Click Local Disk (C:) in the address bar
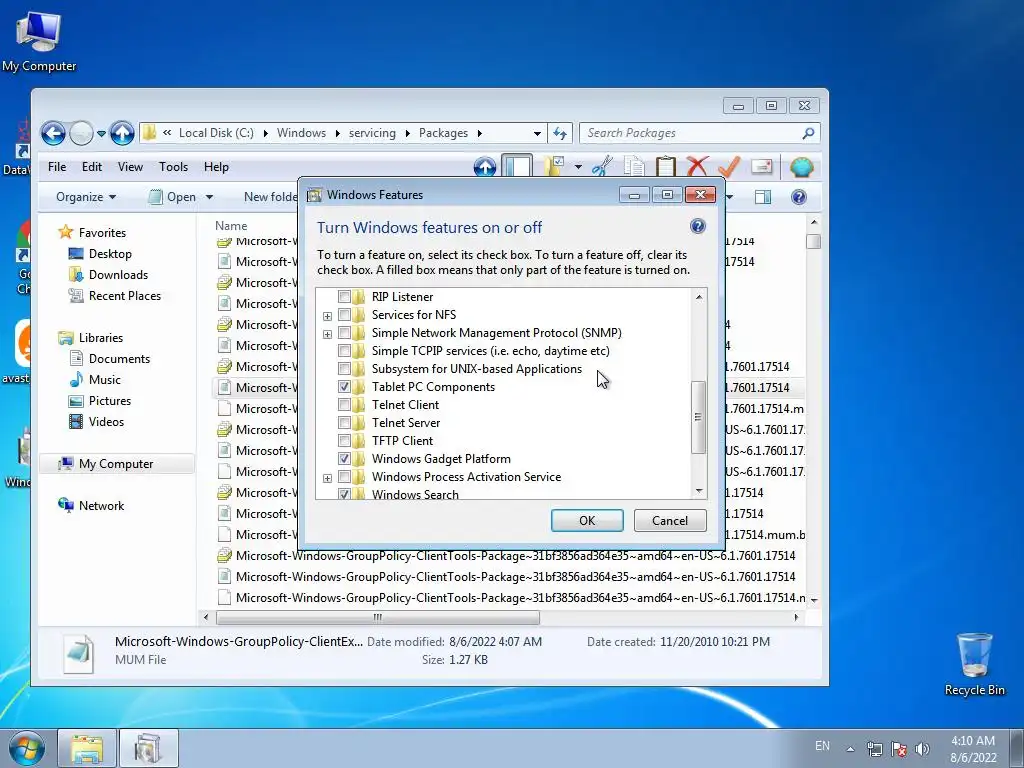This screenshot has width=1024, height=768. (216, 133)
